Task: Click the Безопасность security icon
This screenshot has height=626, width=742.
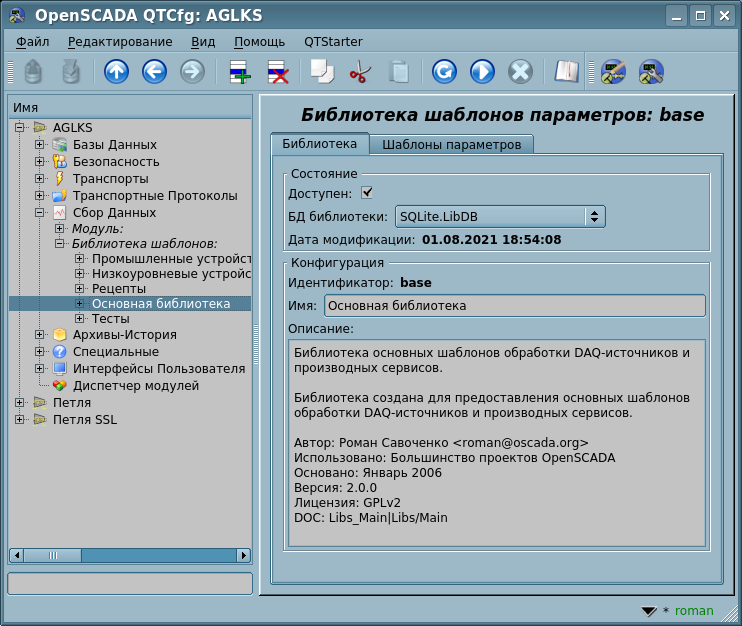Action: (x=60, y=162)
